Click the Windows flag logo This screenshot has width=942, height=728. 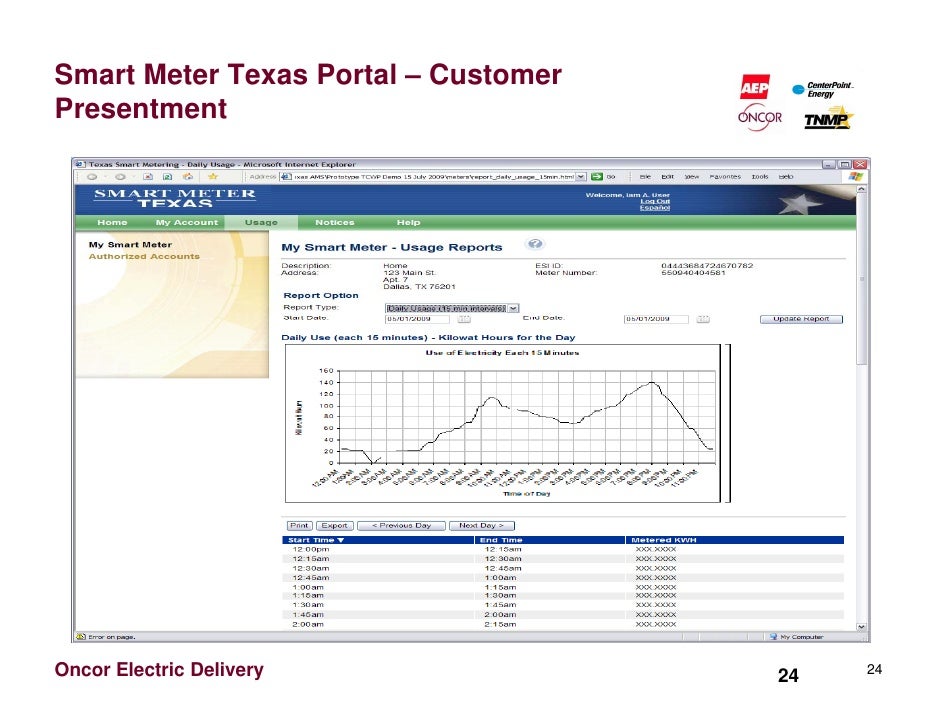pyautogui.click(x=855, y=176)
